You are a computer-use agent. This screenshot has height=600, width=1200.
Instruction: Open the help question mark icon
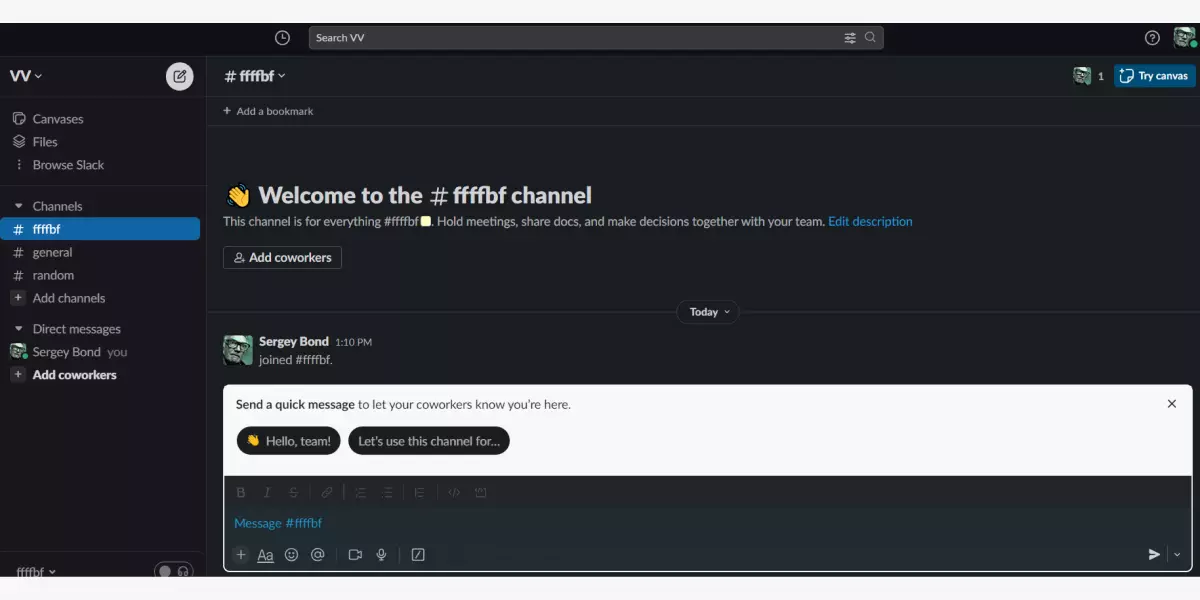coord(1152,38)
